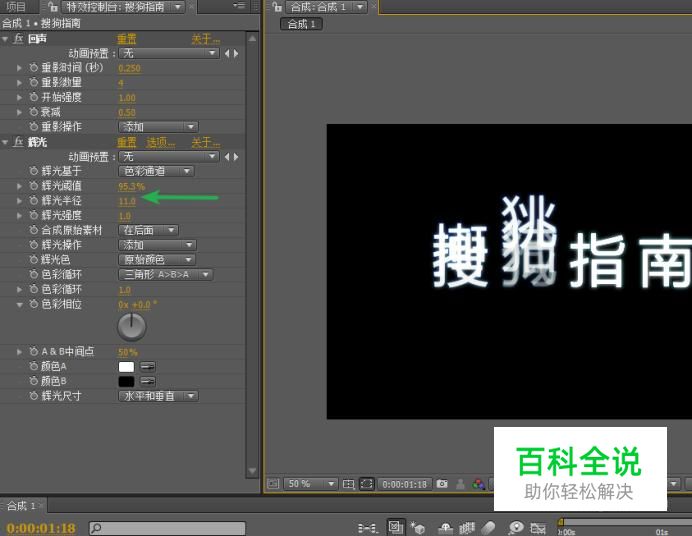Open the 辉光尺寸 水平和垂直 dropdown

(158, 396)
